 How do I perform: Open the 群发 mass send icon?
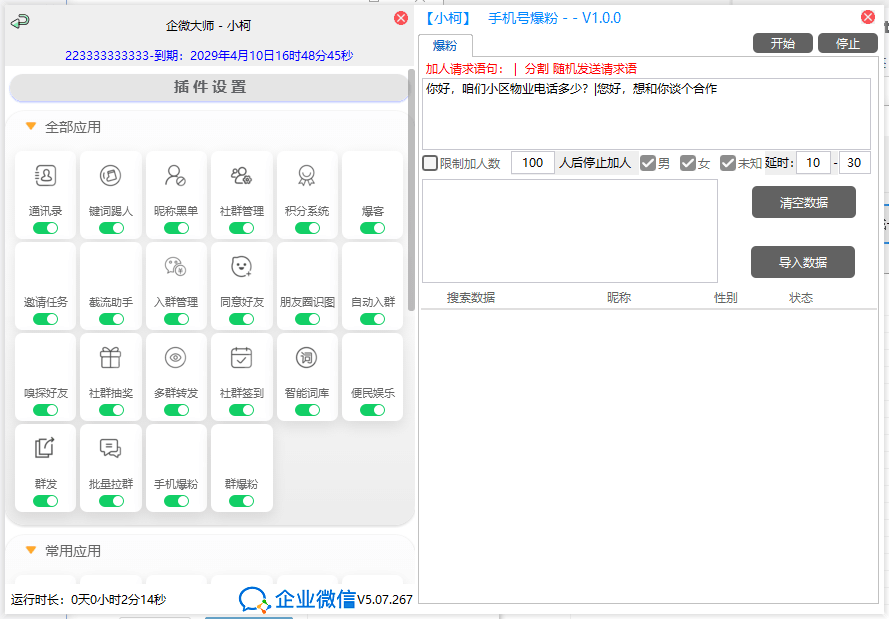point(45,448)
